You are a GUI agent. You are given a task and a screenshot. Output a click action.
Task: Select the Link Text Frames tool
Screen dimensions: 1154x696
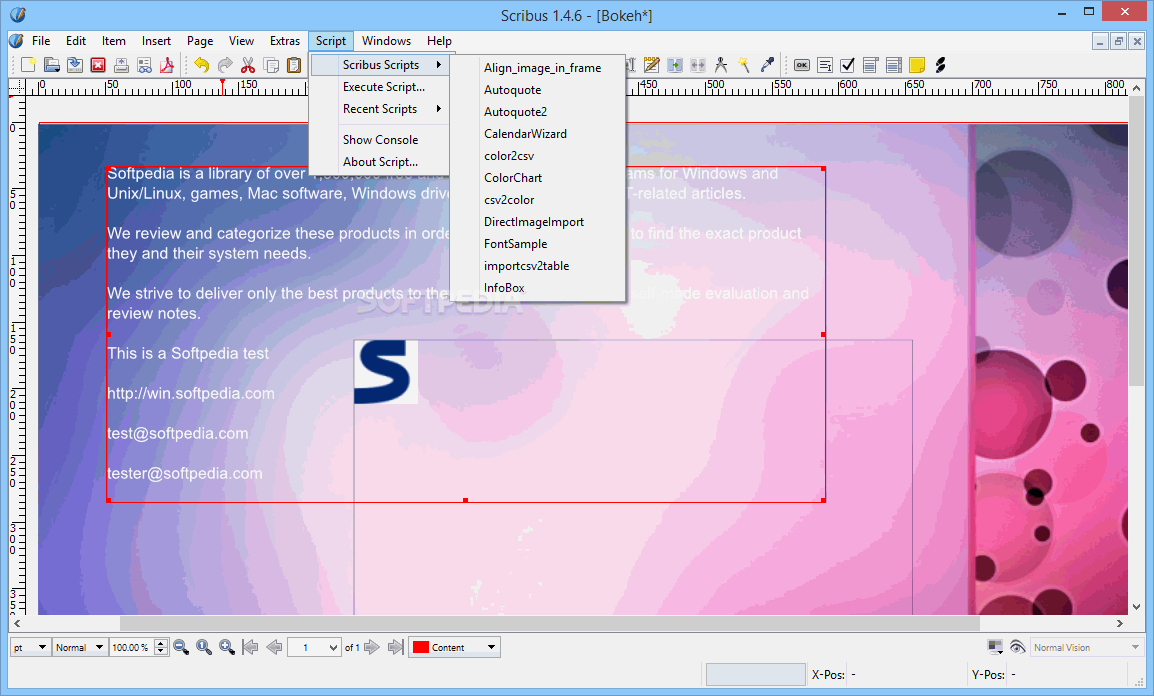click(674, 65)
